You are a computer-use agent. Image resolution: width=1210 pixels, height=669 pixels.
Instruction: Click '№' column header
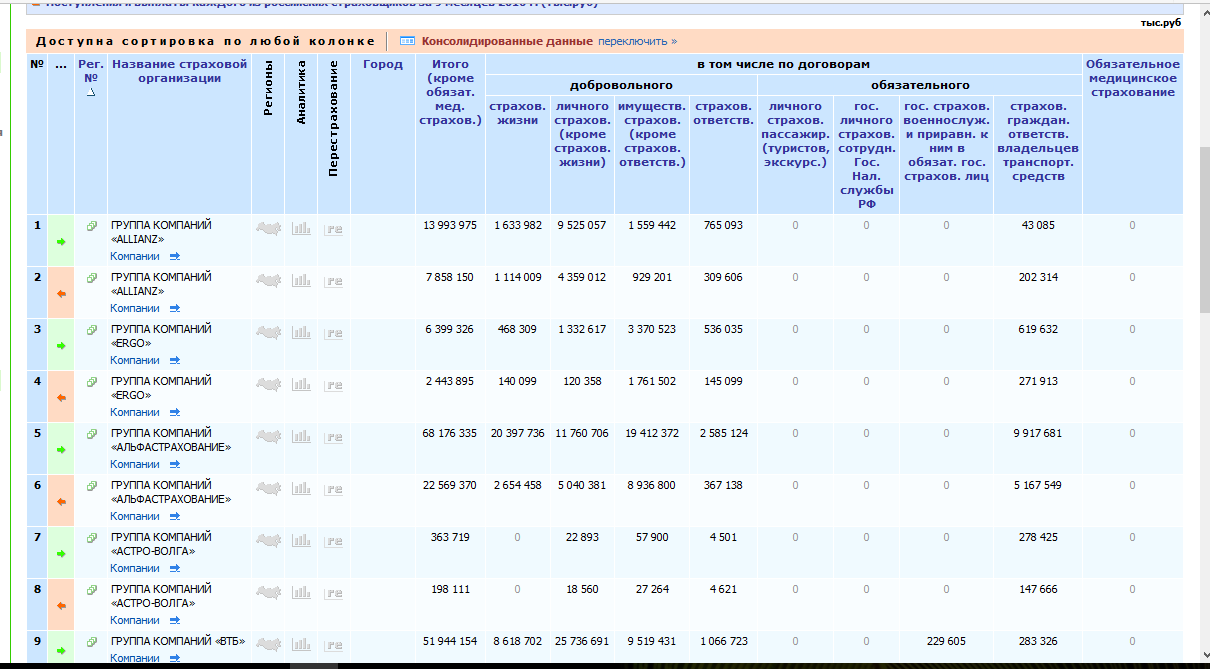(x=37, y=64)
